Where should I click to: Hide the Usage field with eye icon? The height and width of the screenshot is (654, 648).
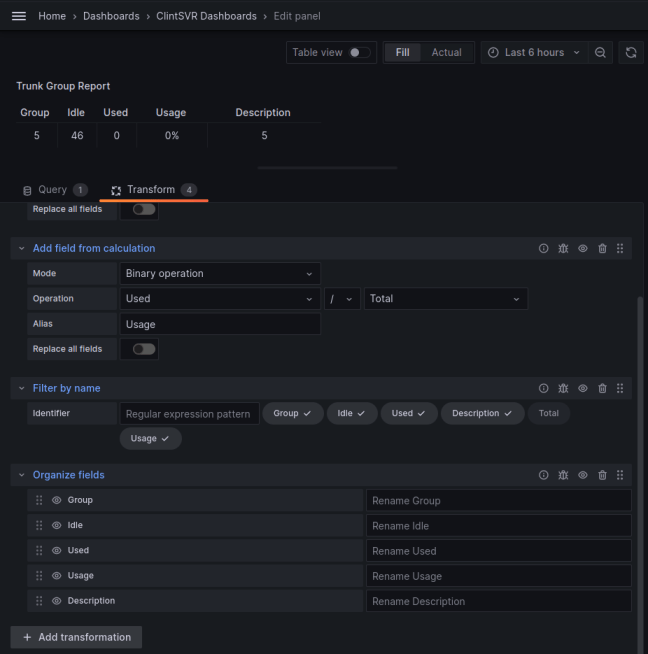pyautogui.click(x=57, y=576)
